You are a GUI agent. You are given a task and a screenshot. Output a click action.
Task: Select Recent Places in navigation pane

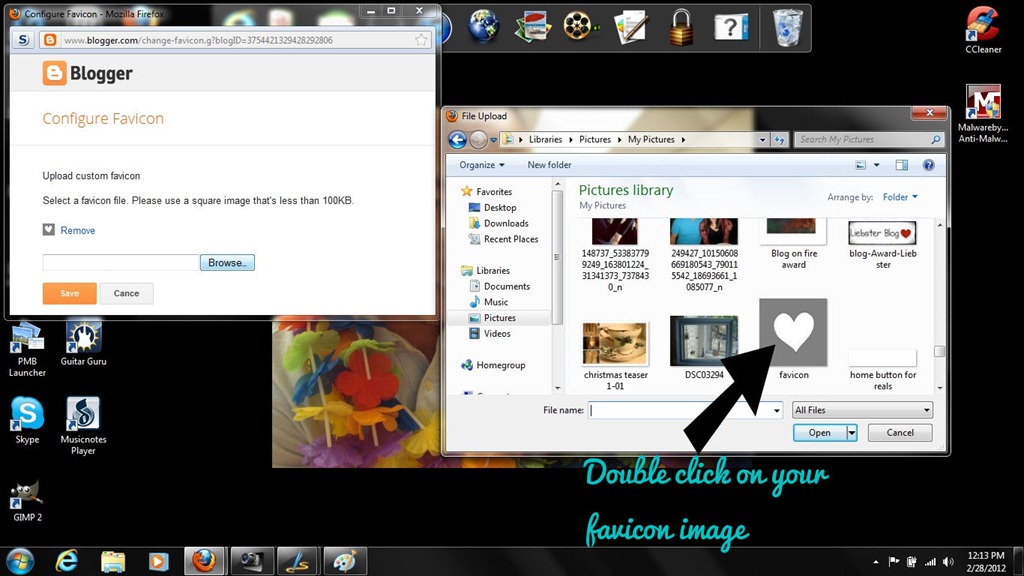point(504,239)
